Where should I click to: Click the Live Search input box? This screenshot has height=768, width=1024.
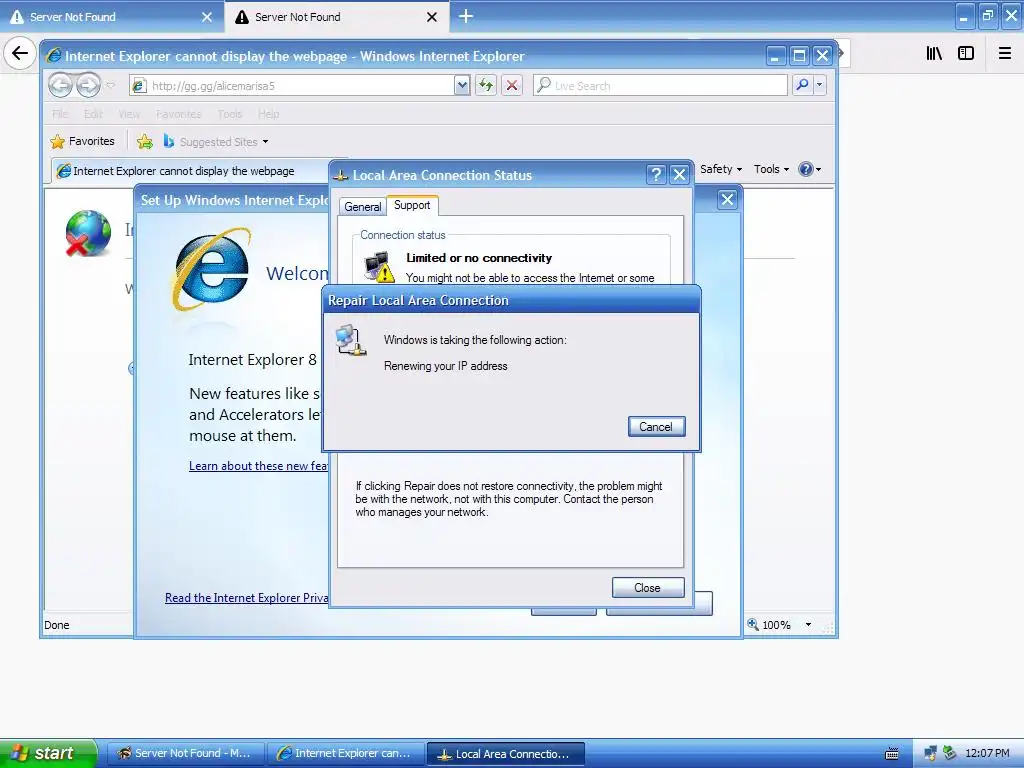point(660,86)
